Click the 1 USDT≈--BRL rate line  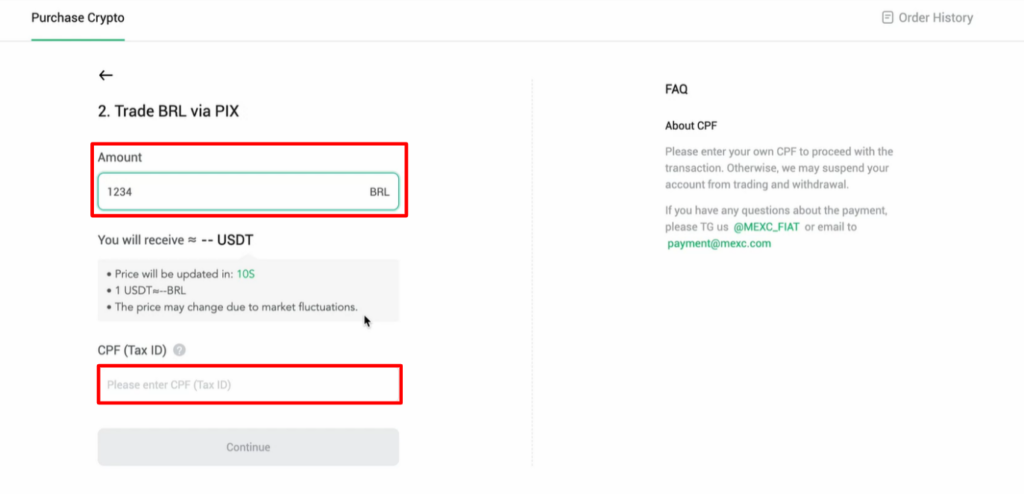[x=146, y=291]
